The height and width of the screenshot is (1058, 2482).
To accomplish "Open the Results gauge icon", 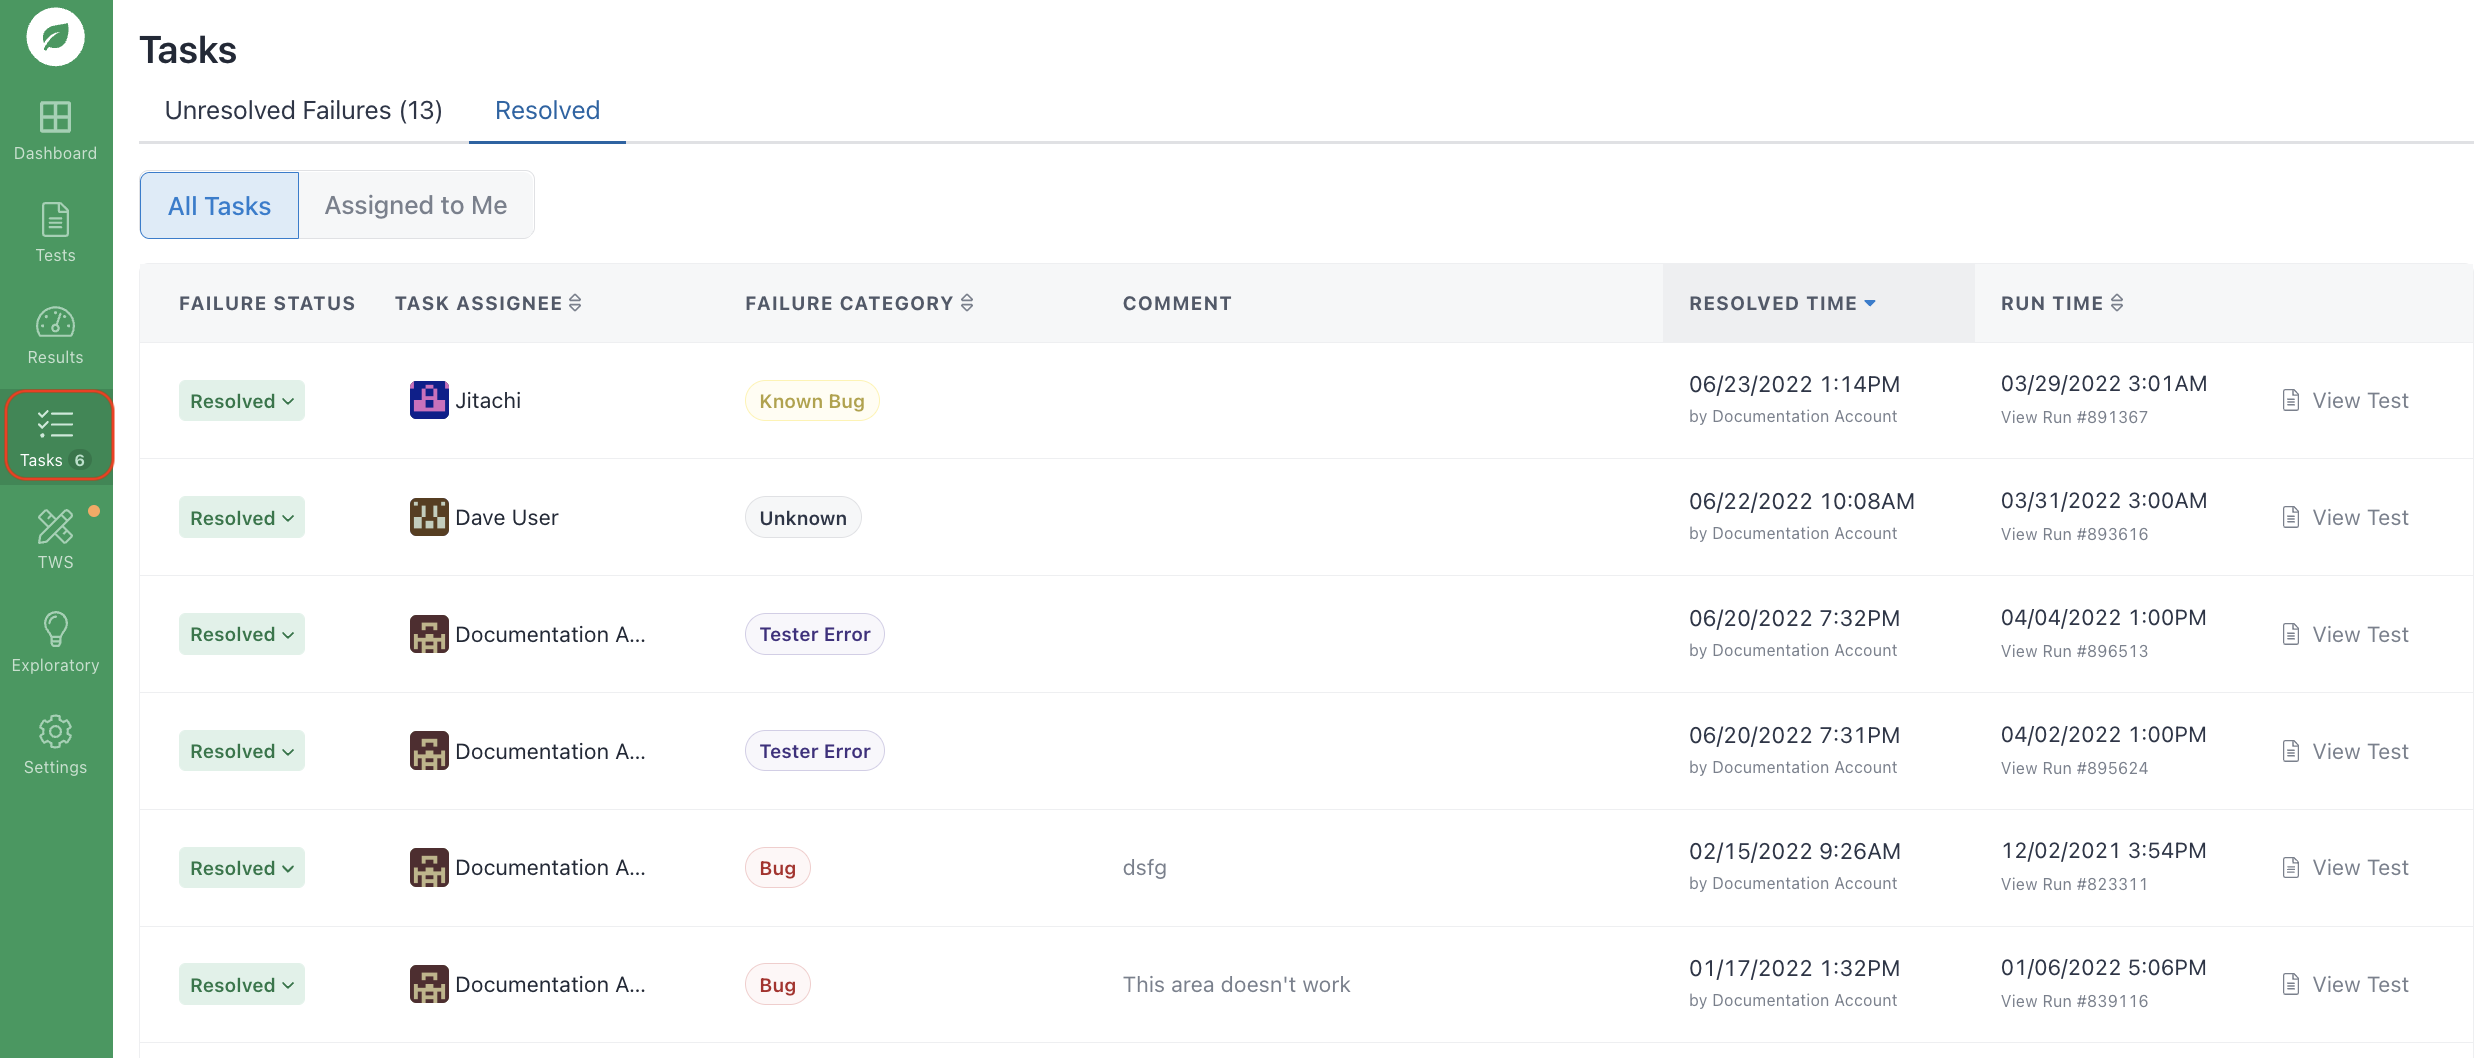I will (56, 322).
